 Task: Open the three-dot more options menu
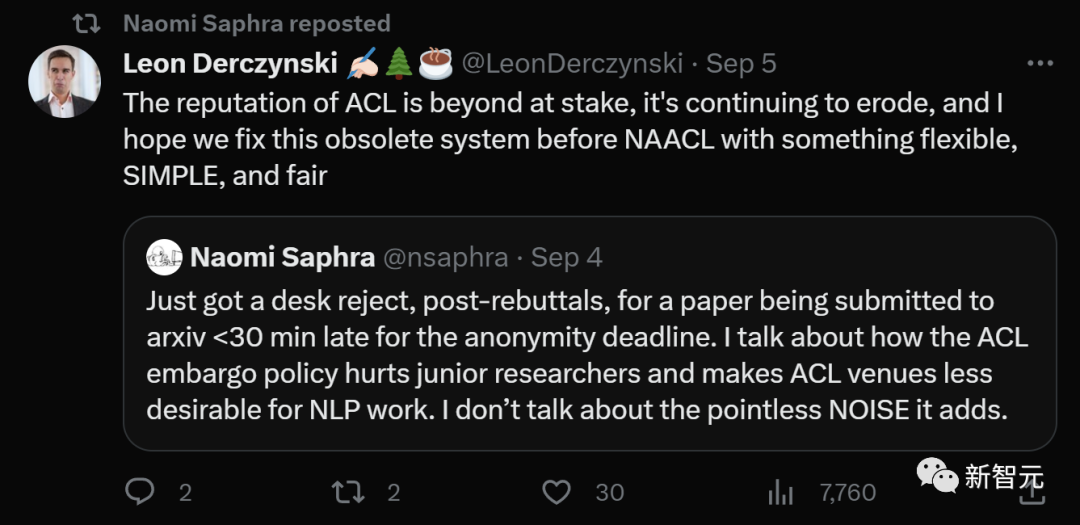point(1042,64)
